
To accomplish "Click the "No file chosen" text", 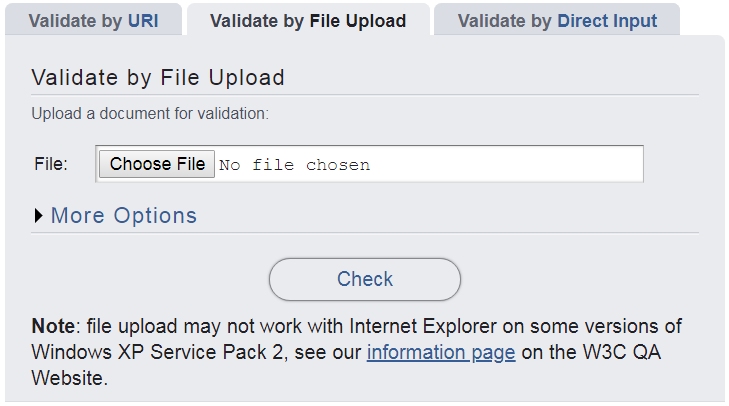I will pos(294,165).
